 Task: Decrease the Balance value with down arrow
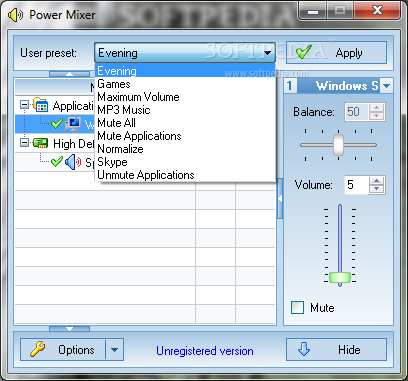pyautogui.click(x=377, y=116)
